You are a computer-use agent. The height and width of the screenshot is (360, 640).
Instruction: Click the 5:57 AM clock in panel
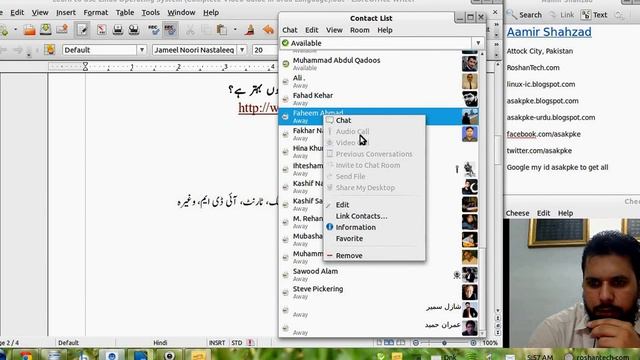(x=540, y=357)
